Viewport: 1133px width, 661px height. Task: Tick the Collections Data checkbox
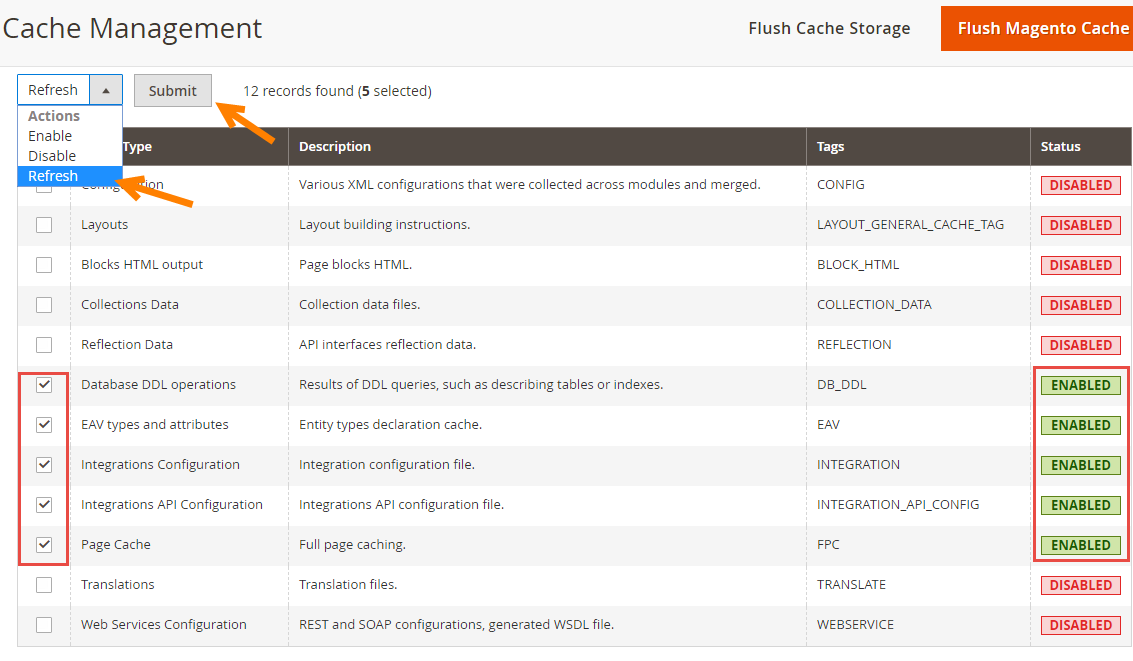pyautogui.click(x=44, y=305)
